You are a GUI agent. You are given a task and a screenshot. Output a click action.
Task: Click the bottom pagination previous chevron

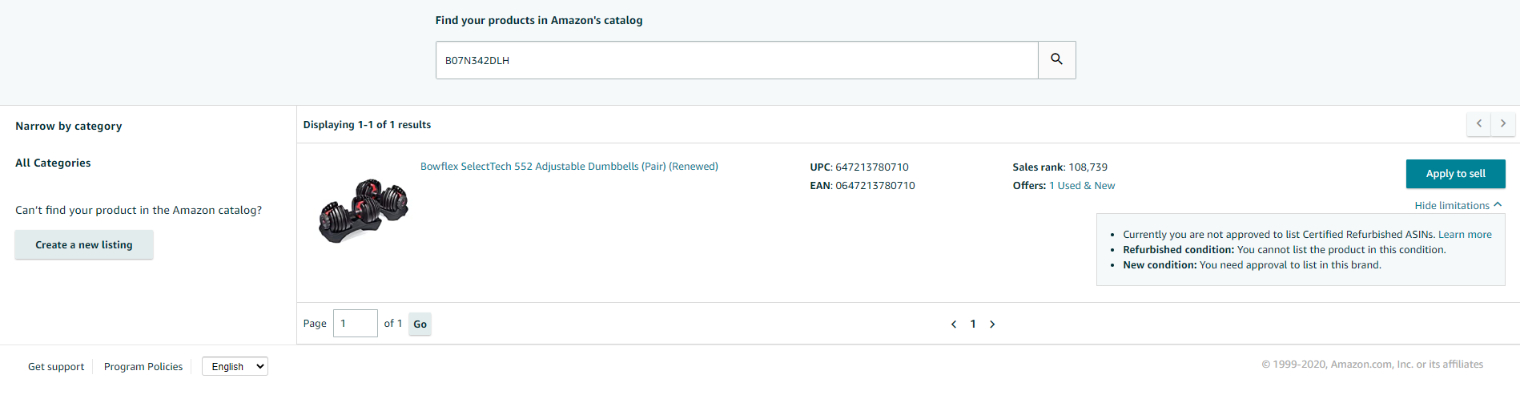click(953, 324)
